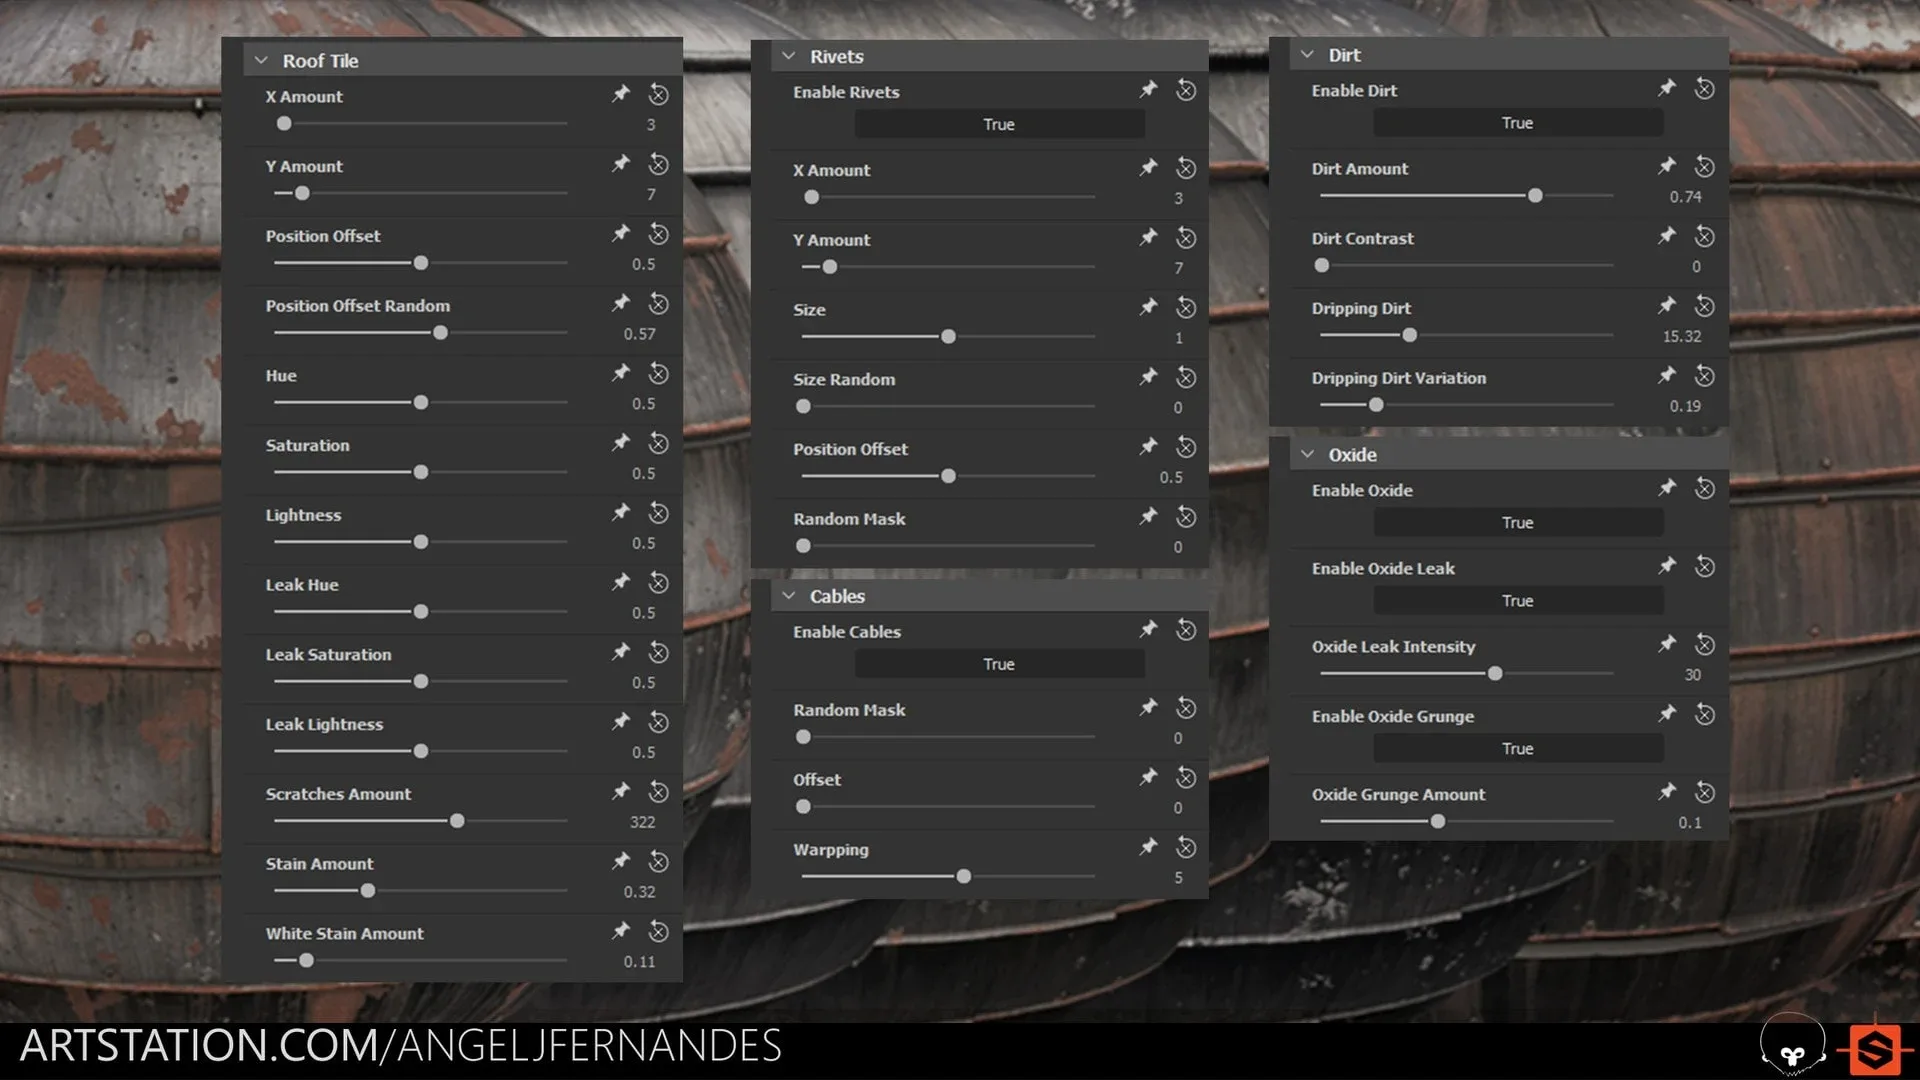Click the reset icon next to Position Offset Random
This screenshot has width=1920, height=1080.
tap(659, 303)
